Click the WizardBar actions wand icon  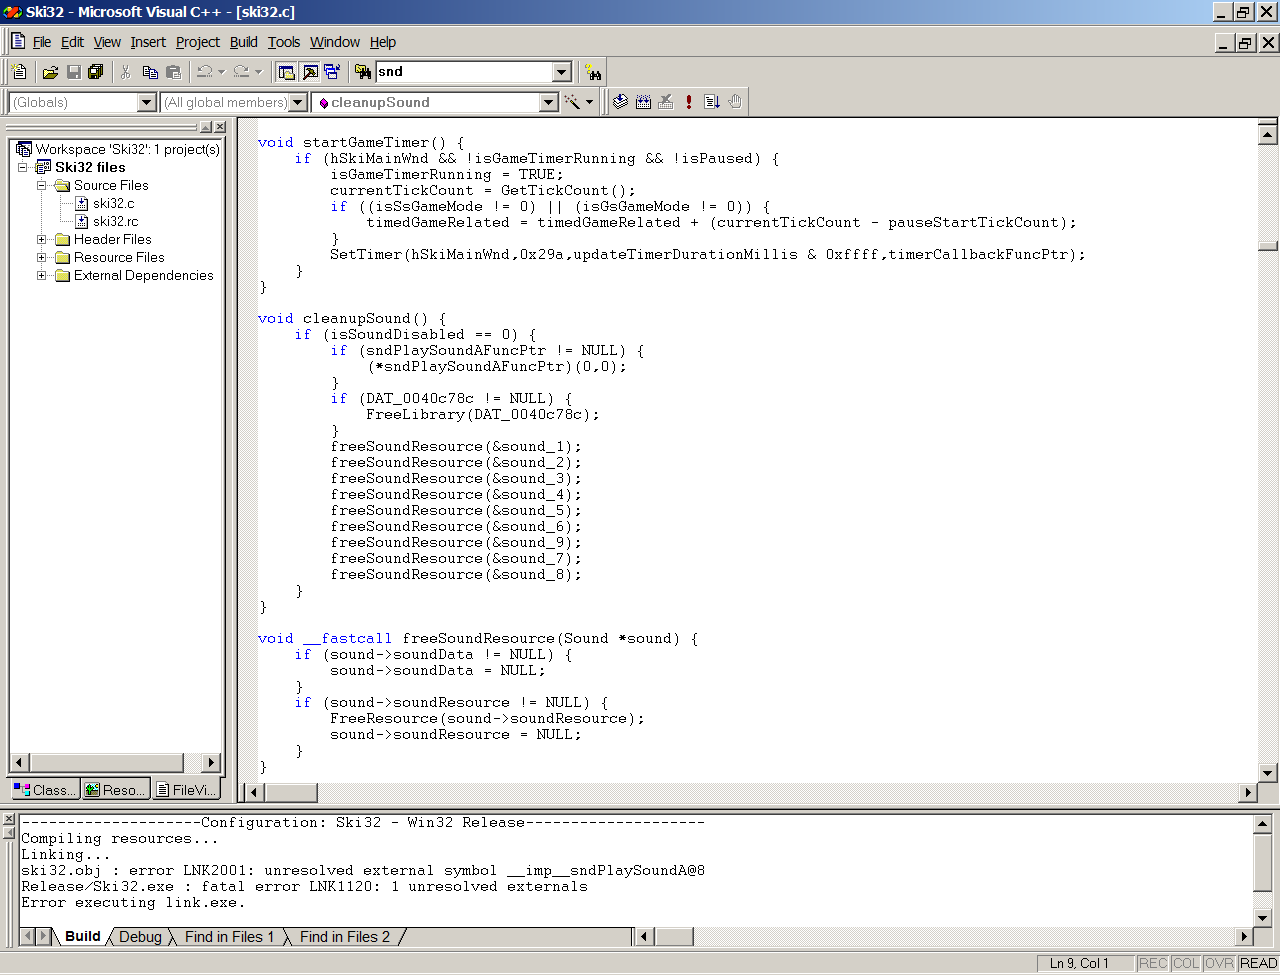(573, 102)
